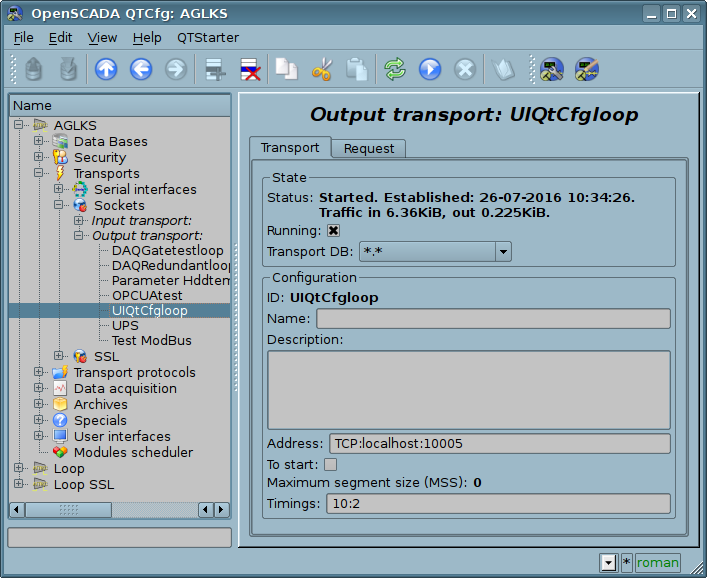
Task: Collapse the Output transport node
Action: pyautogui.click(x=78, y=235)
